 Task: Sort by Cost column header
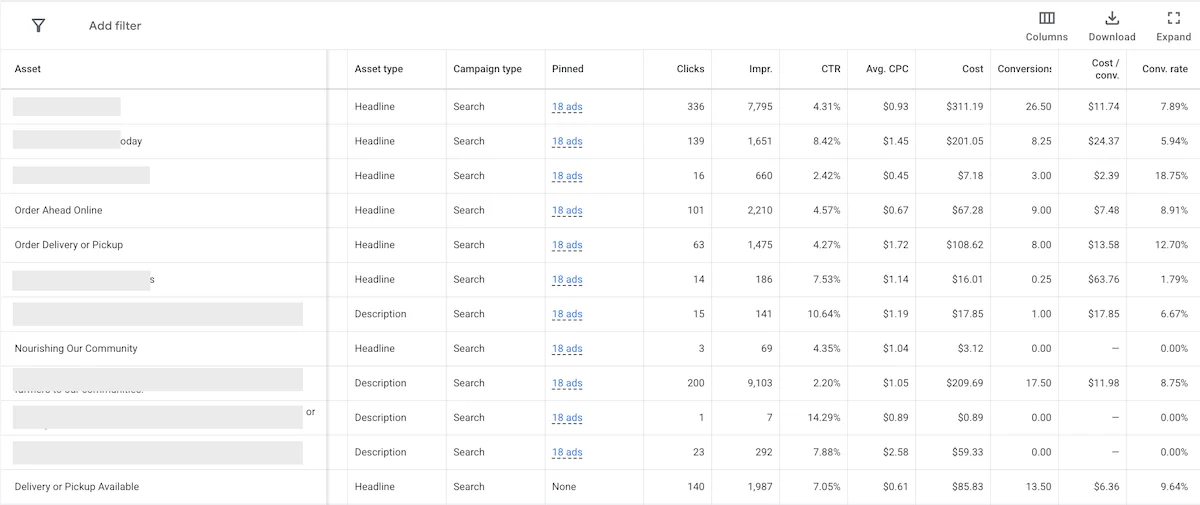pos(973,69)
